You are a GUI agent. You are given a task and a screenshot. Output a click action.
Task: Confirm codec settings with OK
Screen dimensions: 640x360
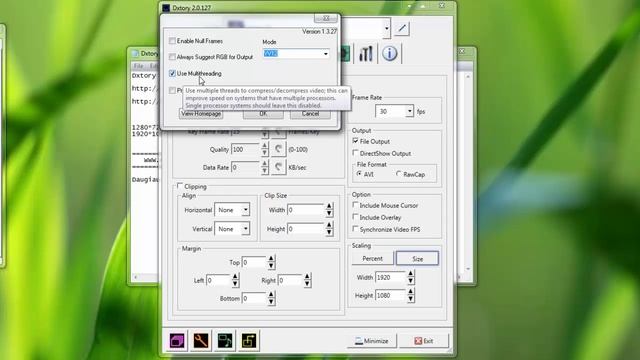[263, 114]
